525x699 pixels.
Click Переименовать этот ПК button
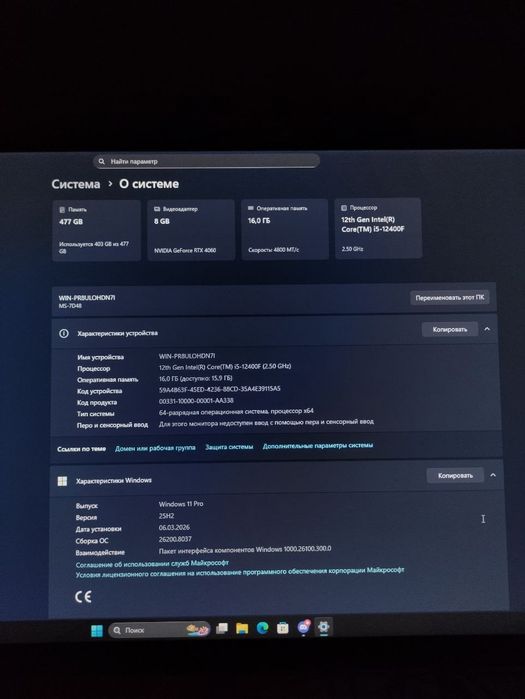449,298
